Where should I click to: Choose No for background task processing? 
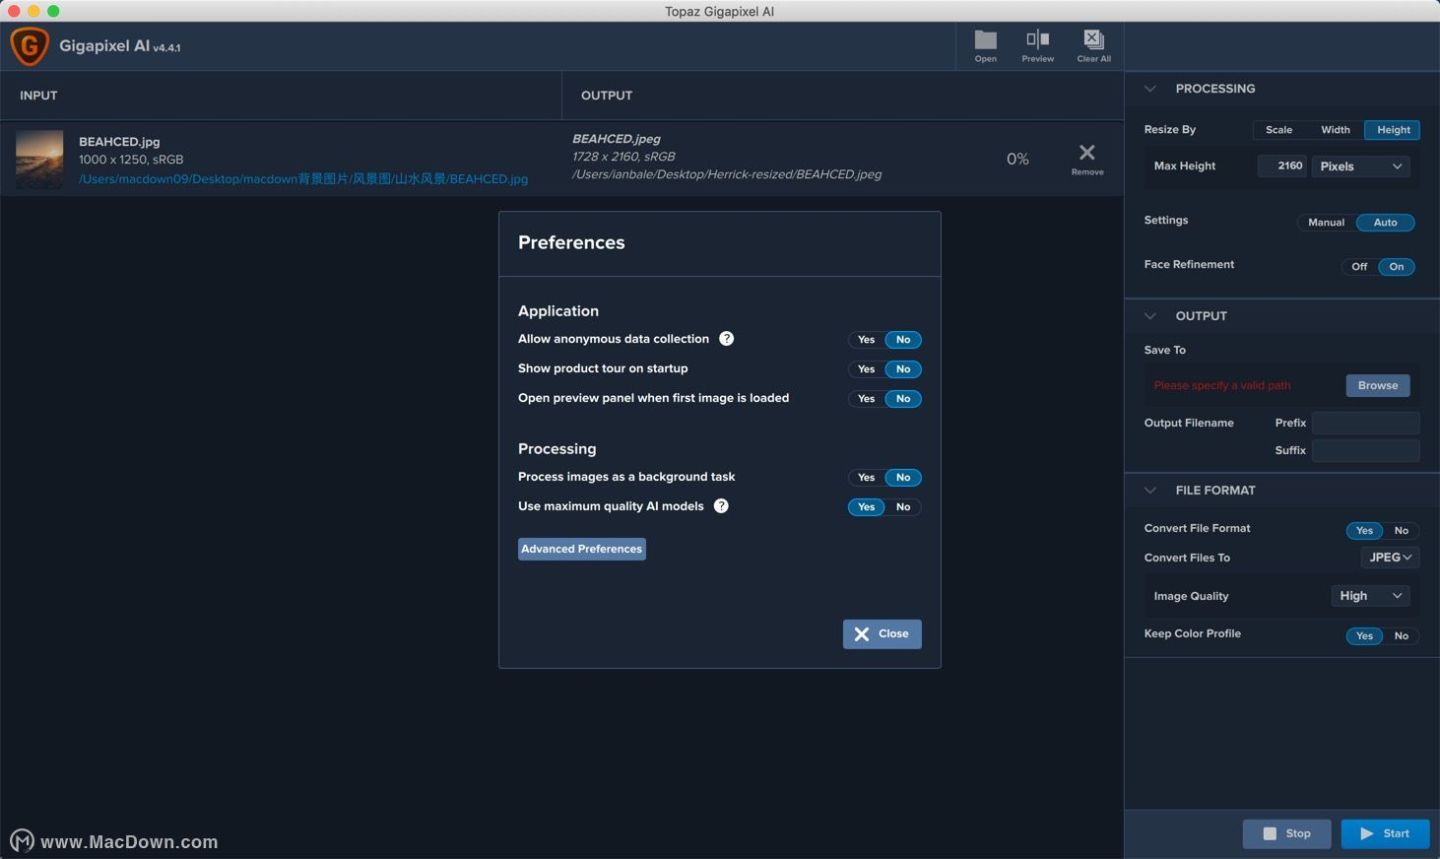pyautogui.click(x=903, y=478)
